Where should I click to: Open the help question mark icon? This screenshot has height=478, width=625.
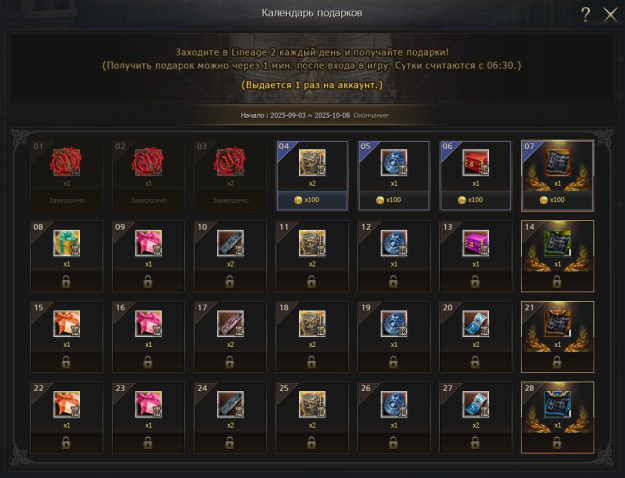coord(585,15)
